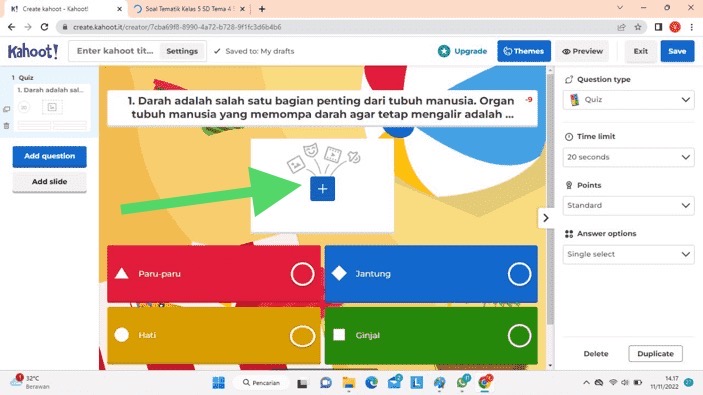
Task: Bookmark page with the star icon
Action: pyautogui.click(x=638, y=27)
